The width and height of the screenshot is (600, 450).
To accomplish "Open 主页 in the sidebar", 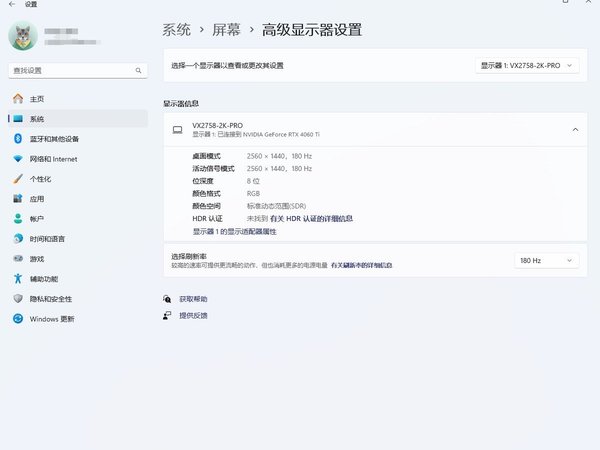I will tap(78, 99).
